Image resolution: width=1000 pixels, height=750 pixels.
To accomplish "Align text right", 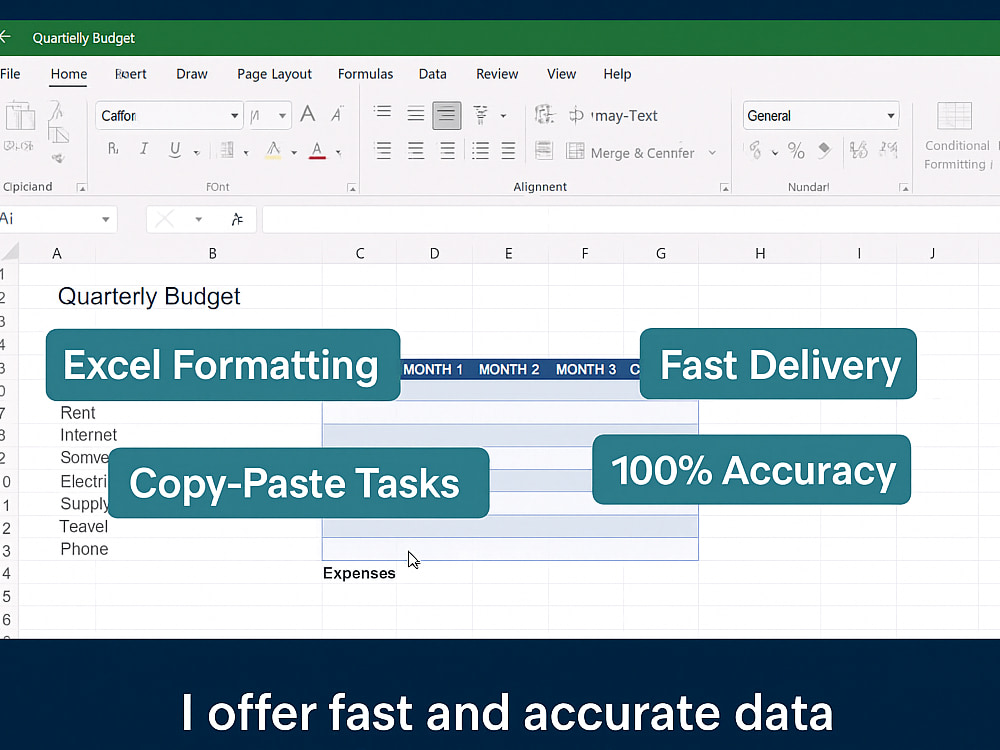I will coord(448,151).
